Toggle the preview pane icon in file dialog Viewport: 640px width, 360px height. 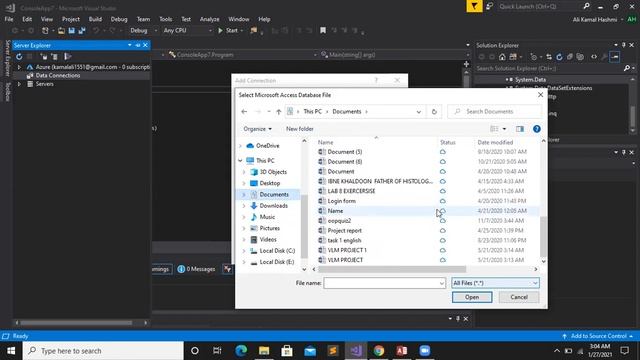[x=520, y=129]
